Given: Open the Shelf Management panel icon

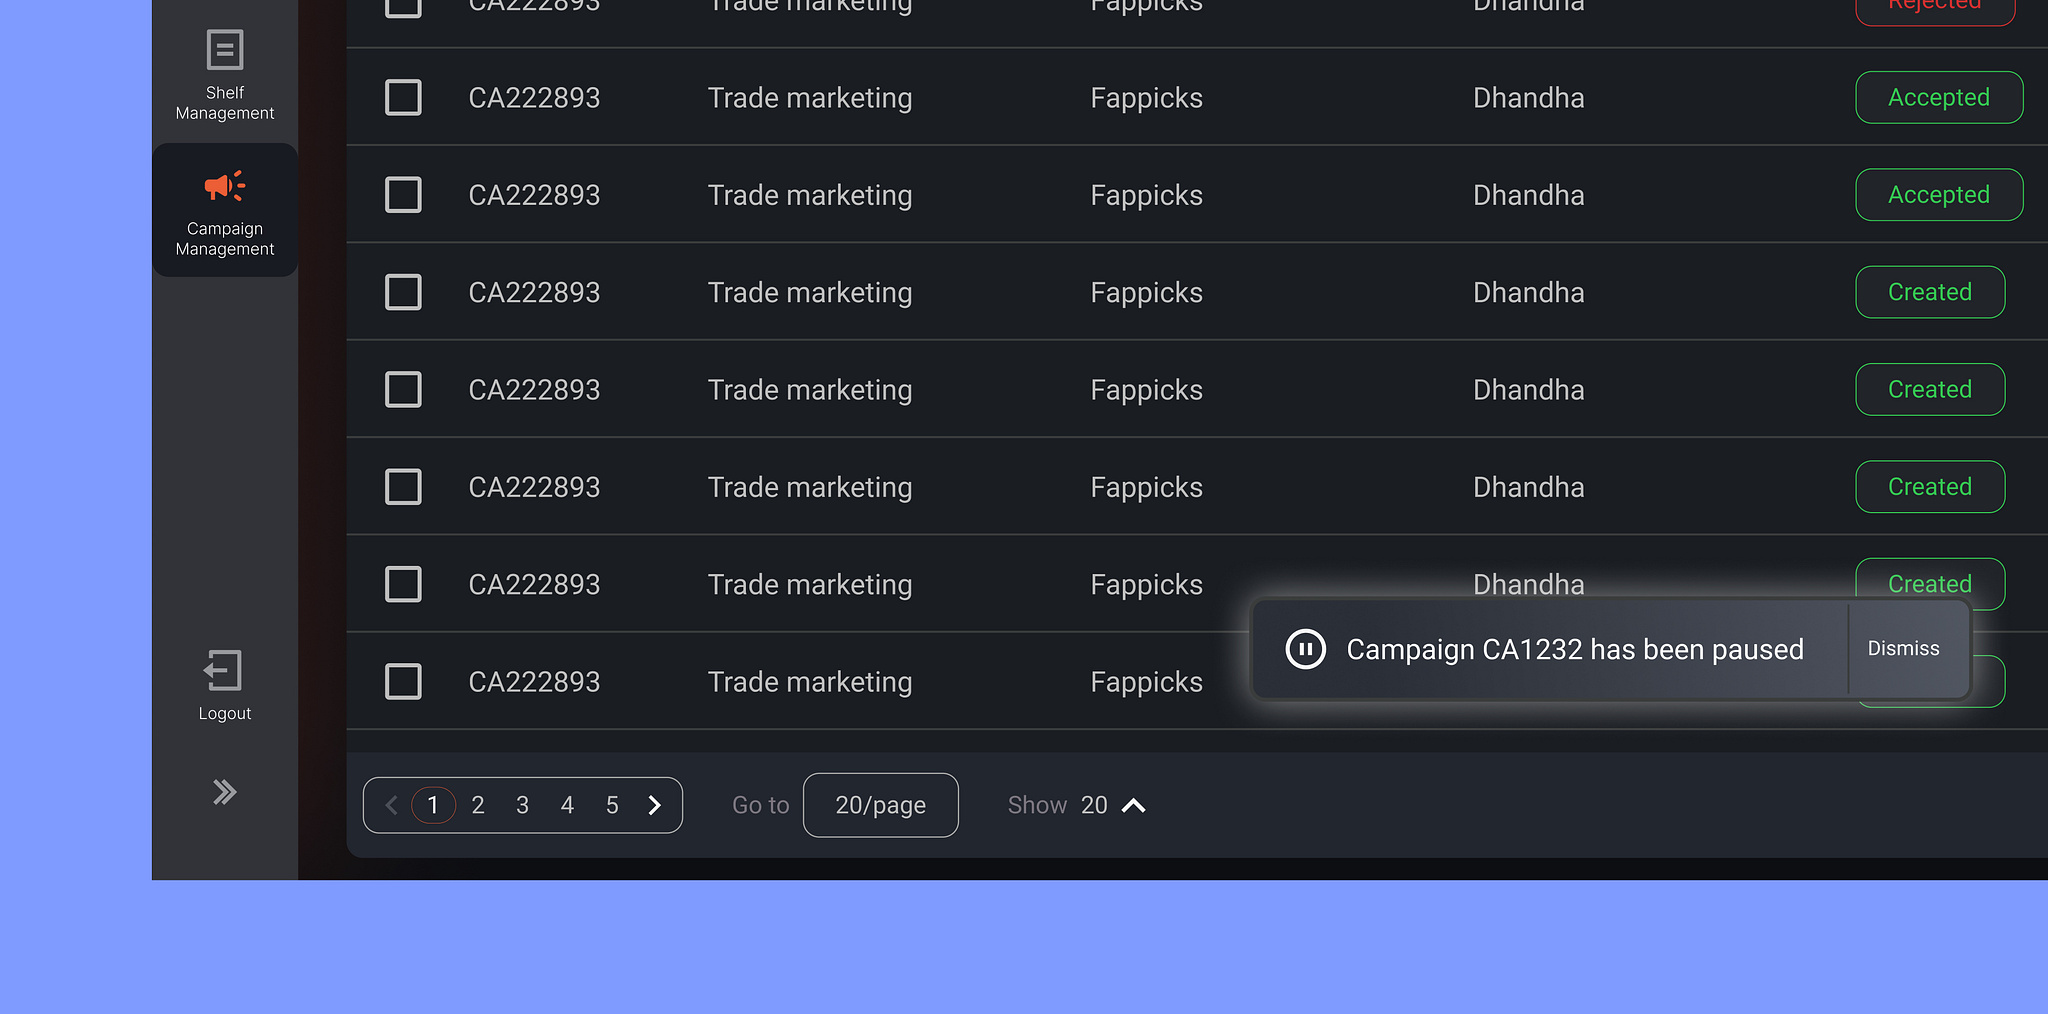Looking at the screenshot, I should (x=224, y=48).
